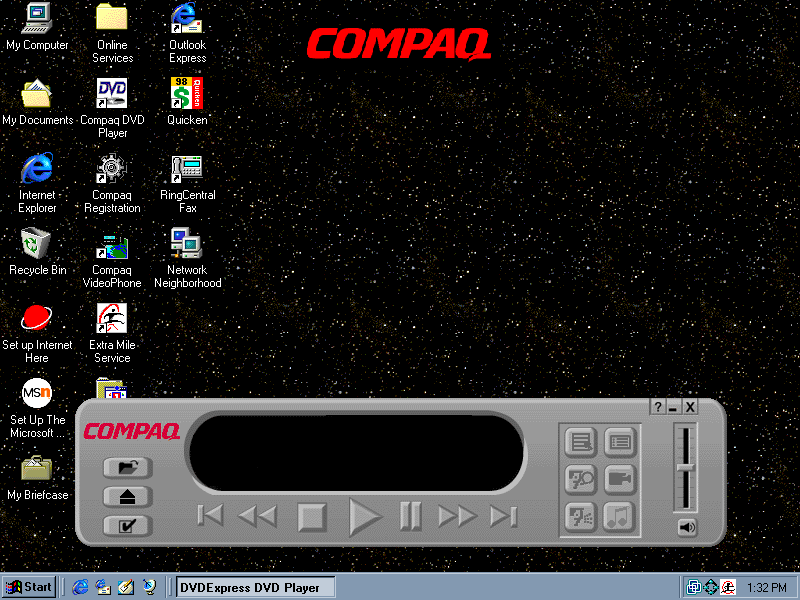The image size is (800, 600).
Task: Click the View Channels quick launch icon
Action: [x=149, y=587]
